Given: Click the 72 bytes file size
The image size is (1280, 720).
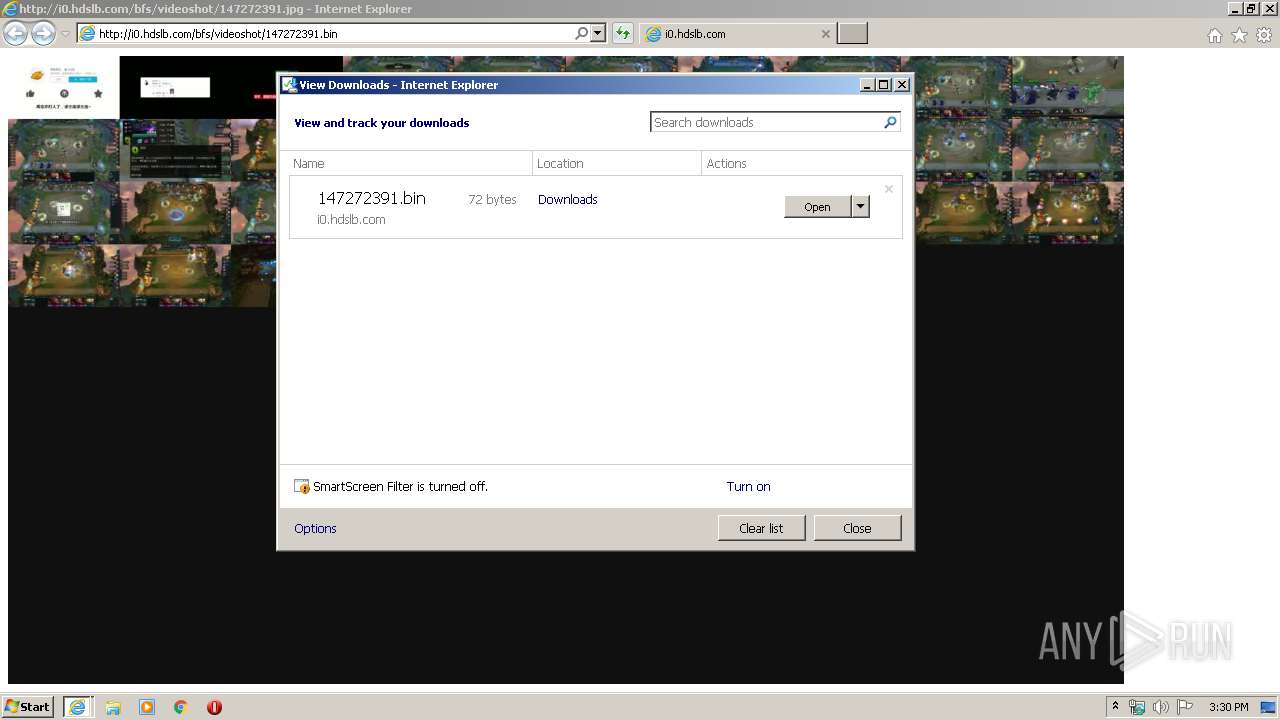Looking at the screenshot, I should coord(492,199).
